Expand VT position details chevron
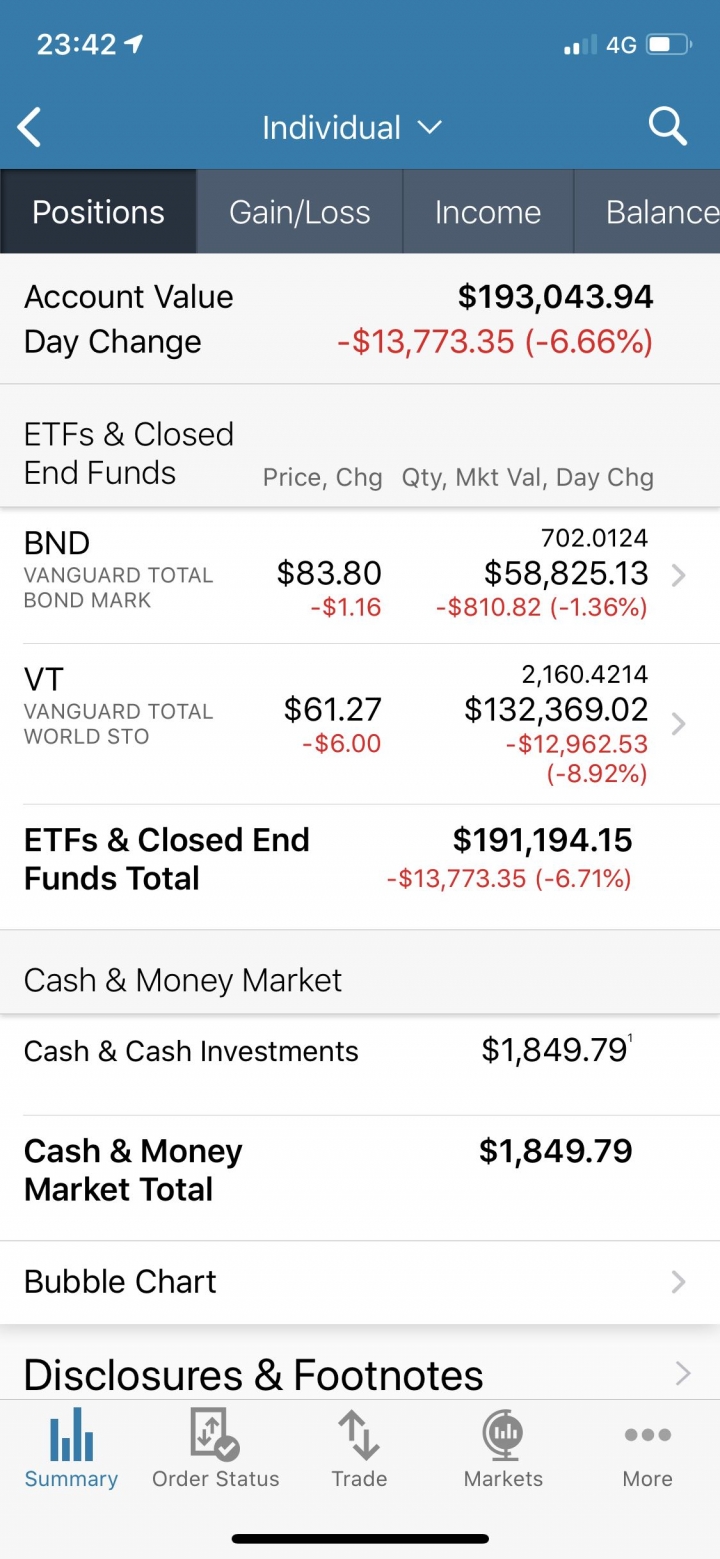Image resolution: width=720 pixels, height=1559 pixels. (x=678, y=723)
